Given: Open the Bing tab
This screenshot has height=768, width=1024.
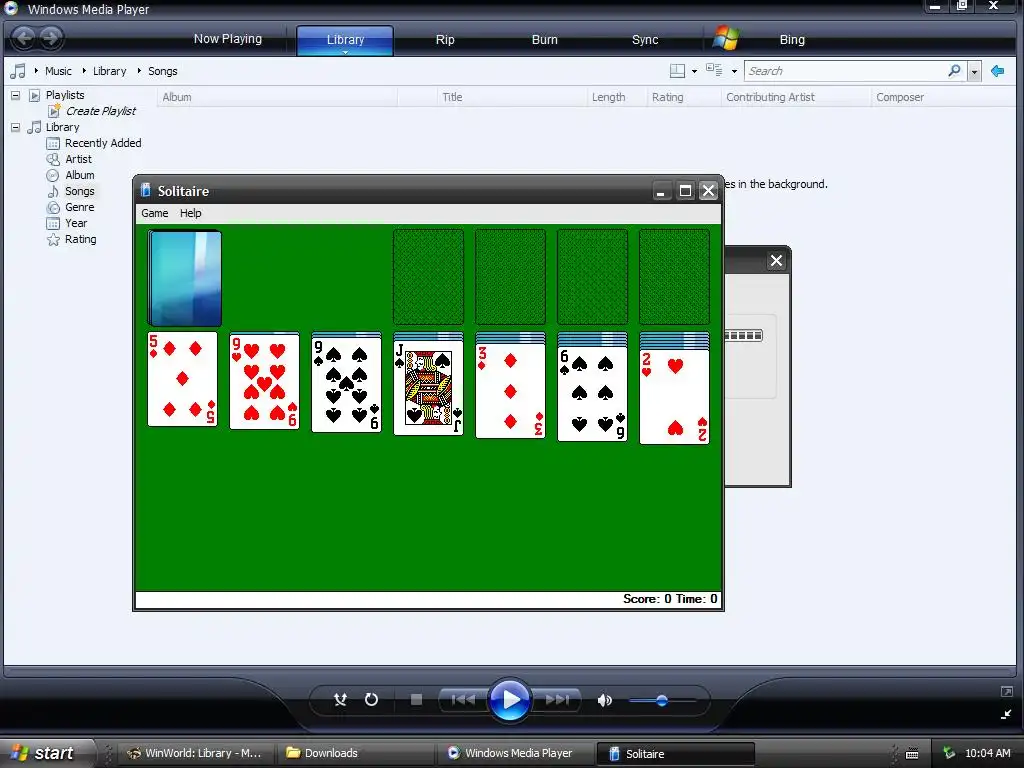Looking at the screenshot, I should 792,39.
